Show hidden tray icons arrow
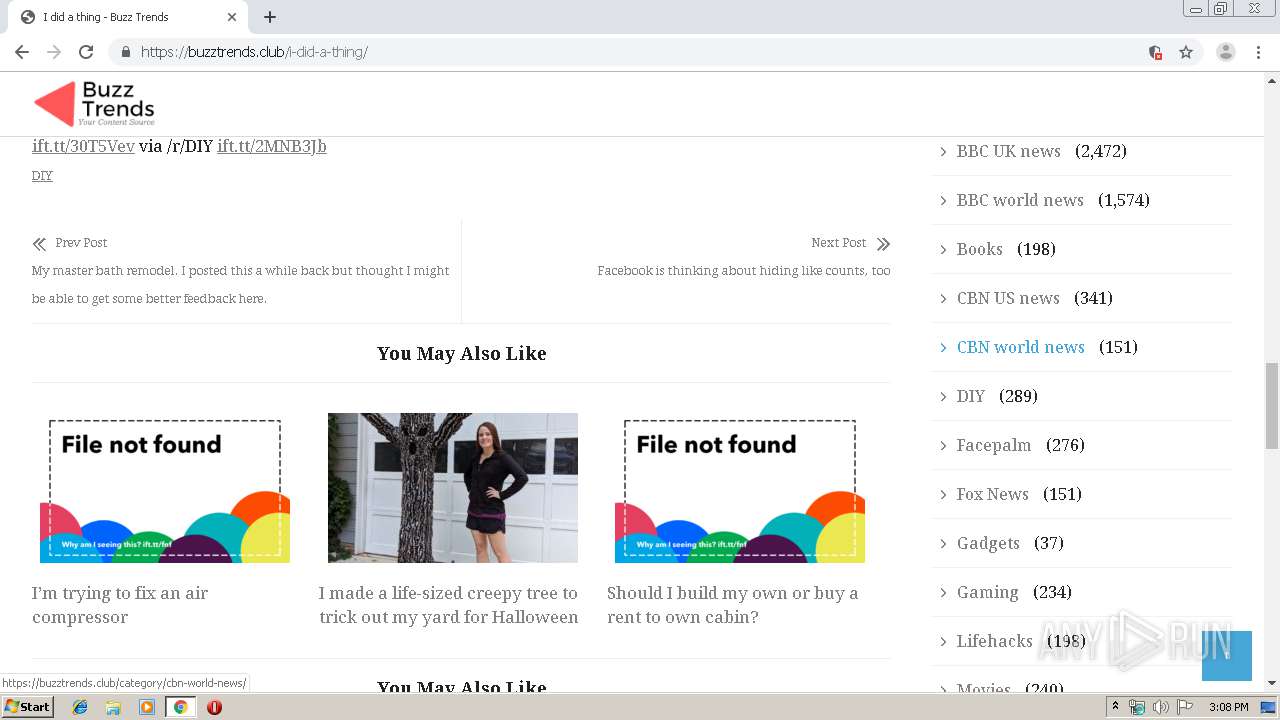Screen dimensions: 1280x720 point(1115,707)
